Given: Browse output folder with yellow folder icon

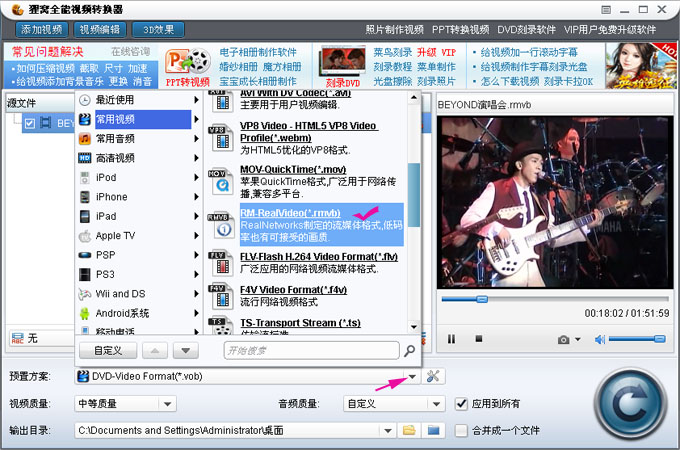Looking at the screenshot, I should pos(408,430).
